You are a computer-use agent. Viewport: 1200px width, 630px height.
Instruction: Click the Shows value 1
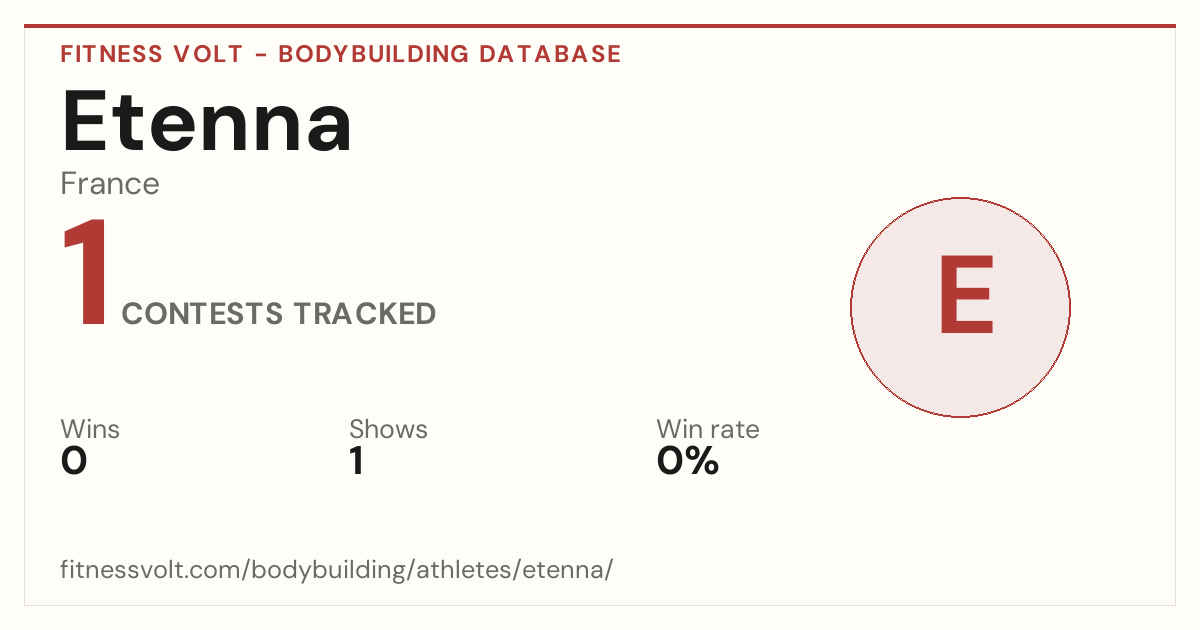pos(357,462)
